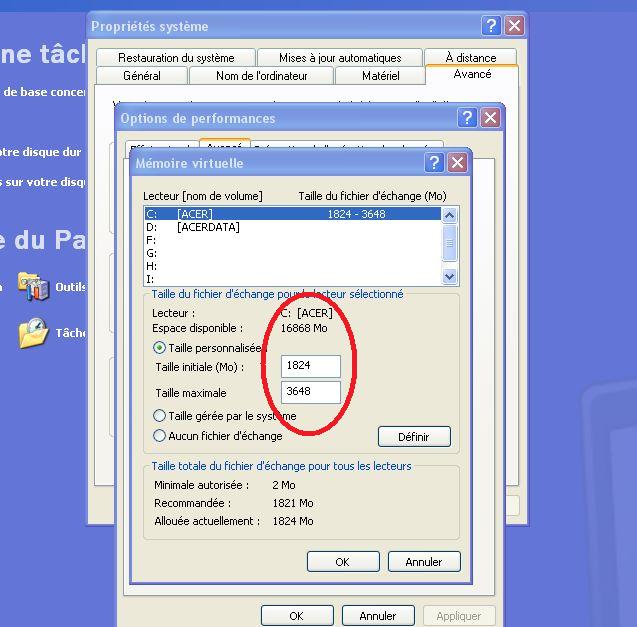Switch to Nom de l'ordinateur tab
Viewport: 637px width, 627px height.
(x=262, y=76)
